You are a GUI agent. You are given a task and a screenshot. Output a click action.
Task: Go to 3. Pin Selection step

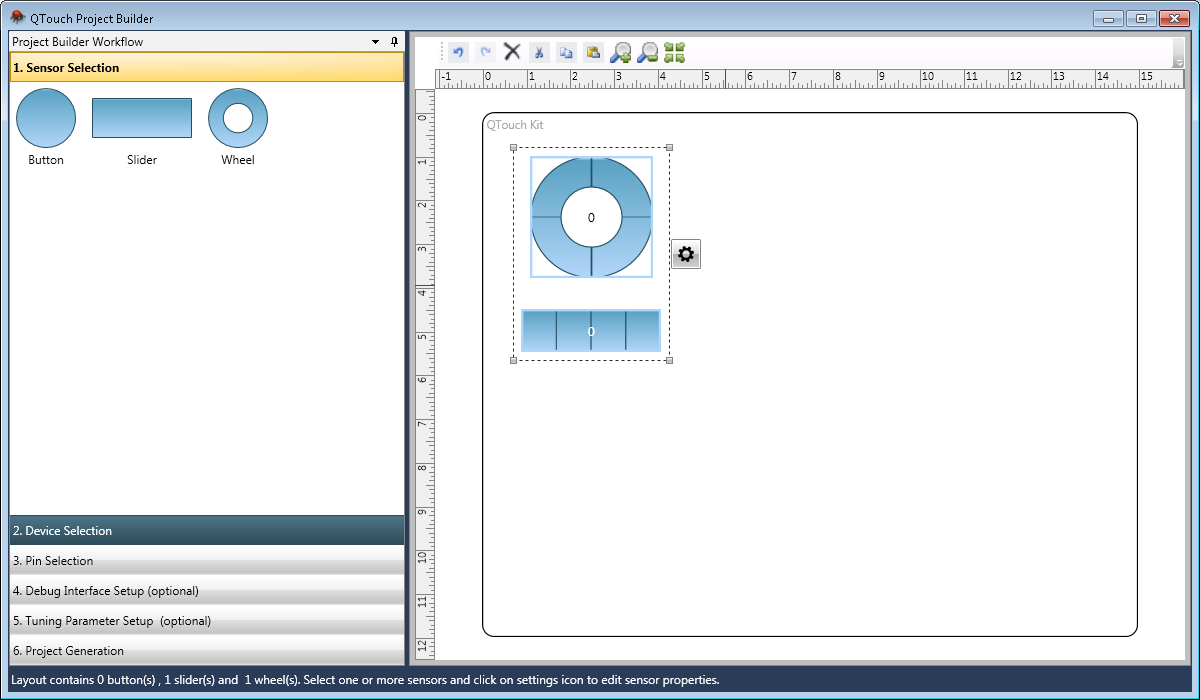[207, 561]
